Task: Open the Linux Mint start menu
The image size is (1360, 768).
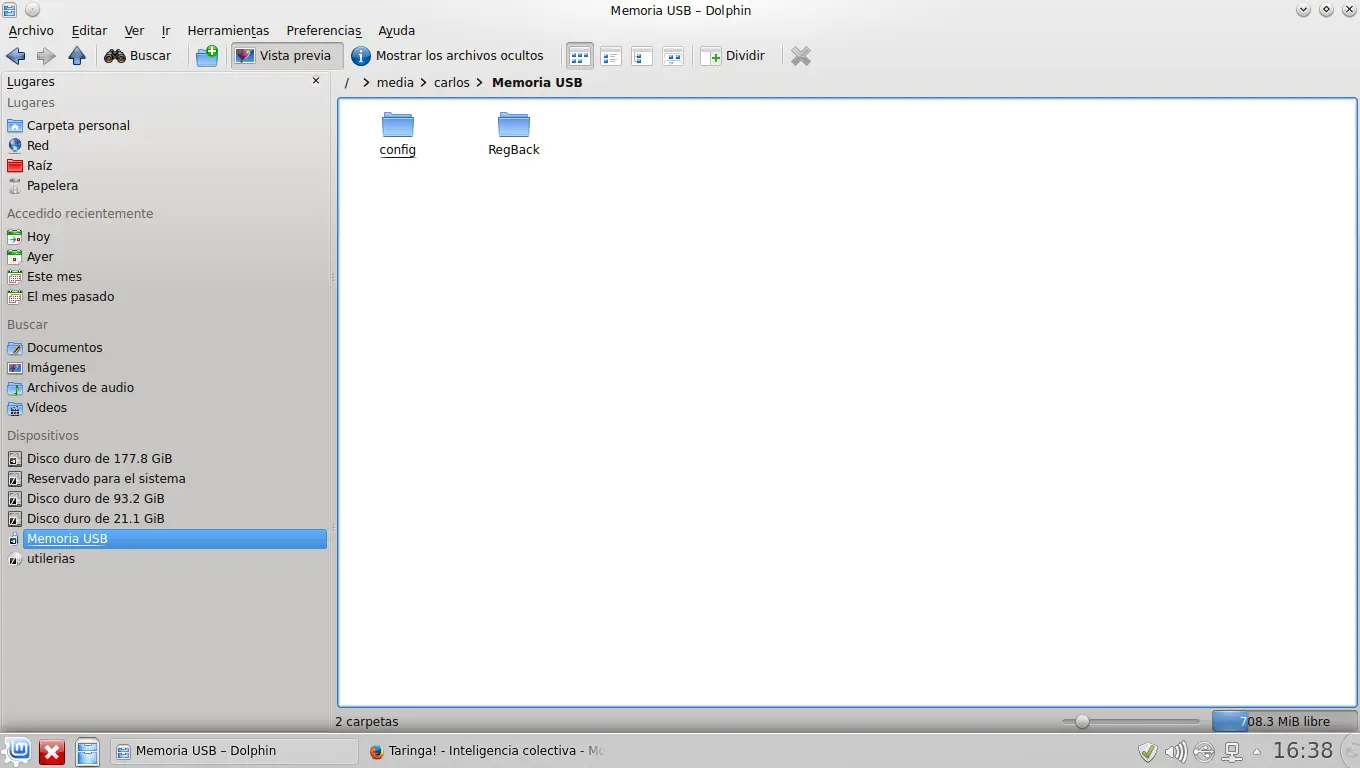Action: tap(17, 751)
